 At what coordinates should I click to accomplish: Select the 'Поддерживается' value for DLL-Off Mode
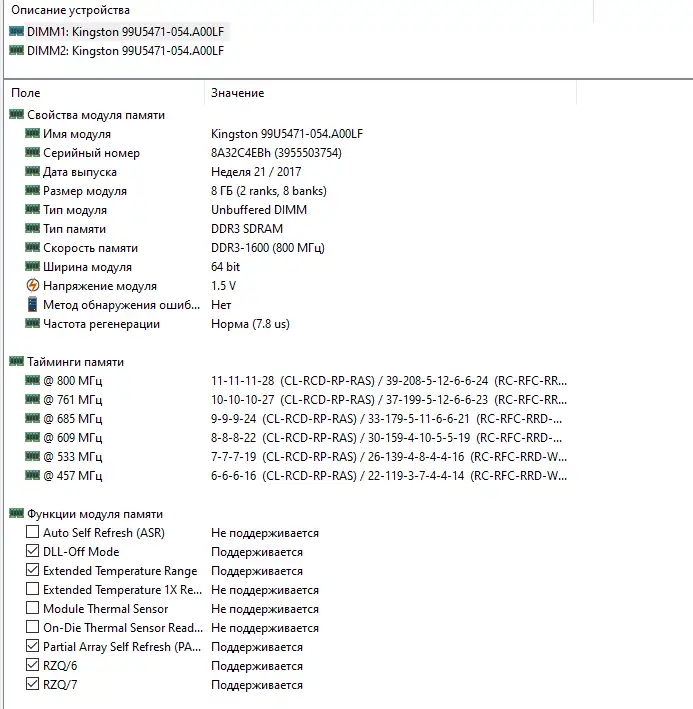[257, 552]
